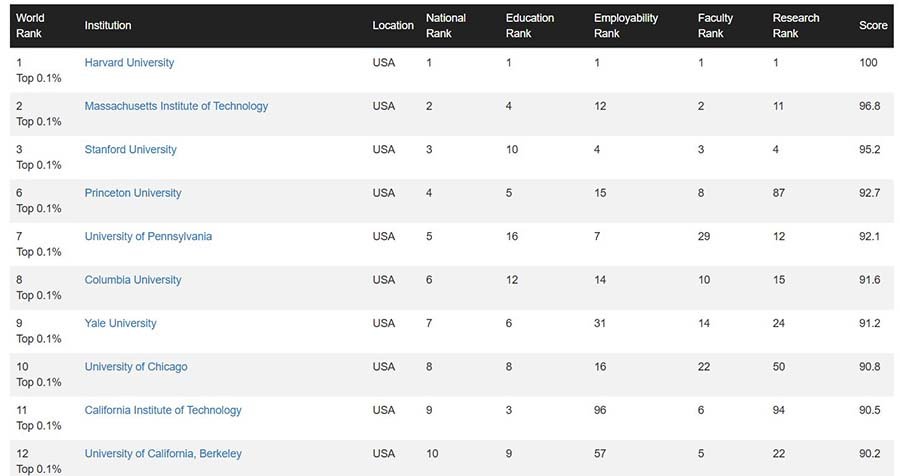Click the World Rank column header

click(30, 26)
